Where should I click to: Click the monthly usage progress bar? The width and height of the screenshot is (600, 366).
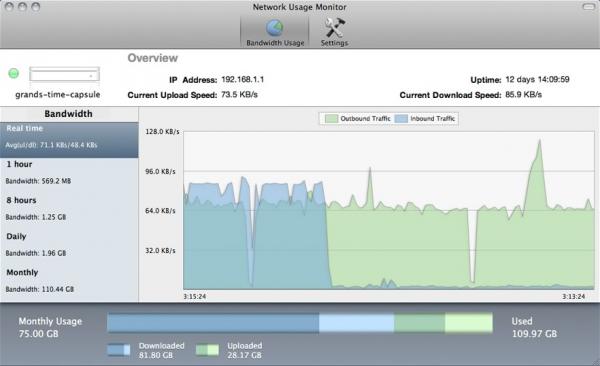click(x=300, y=322)
